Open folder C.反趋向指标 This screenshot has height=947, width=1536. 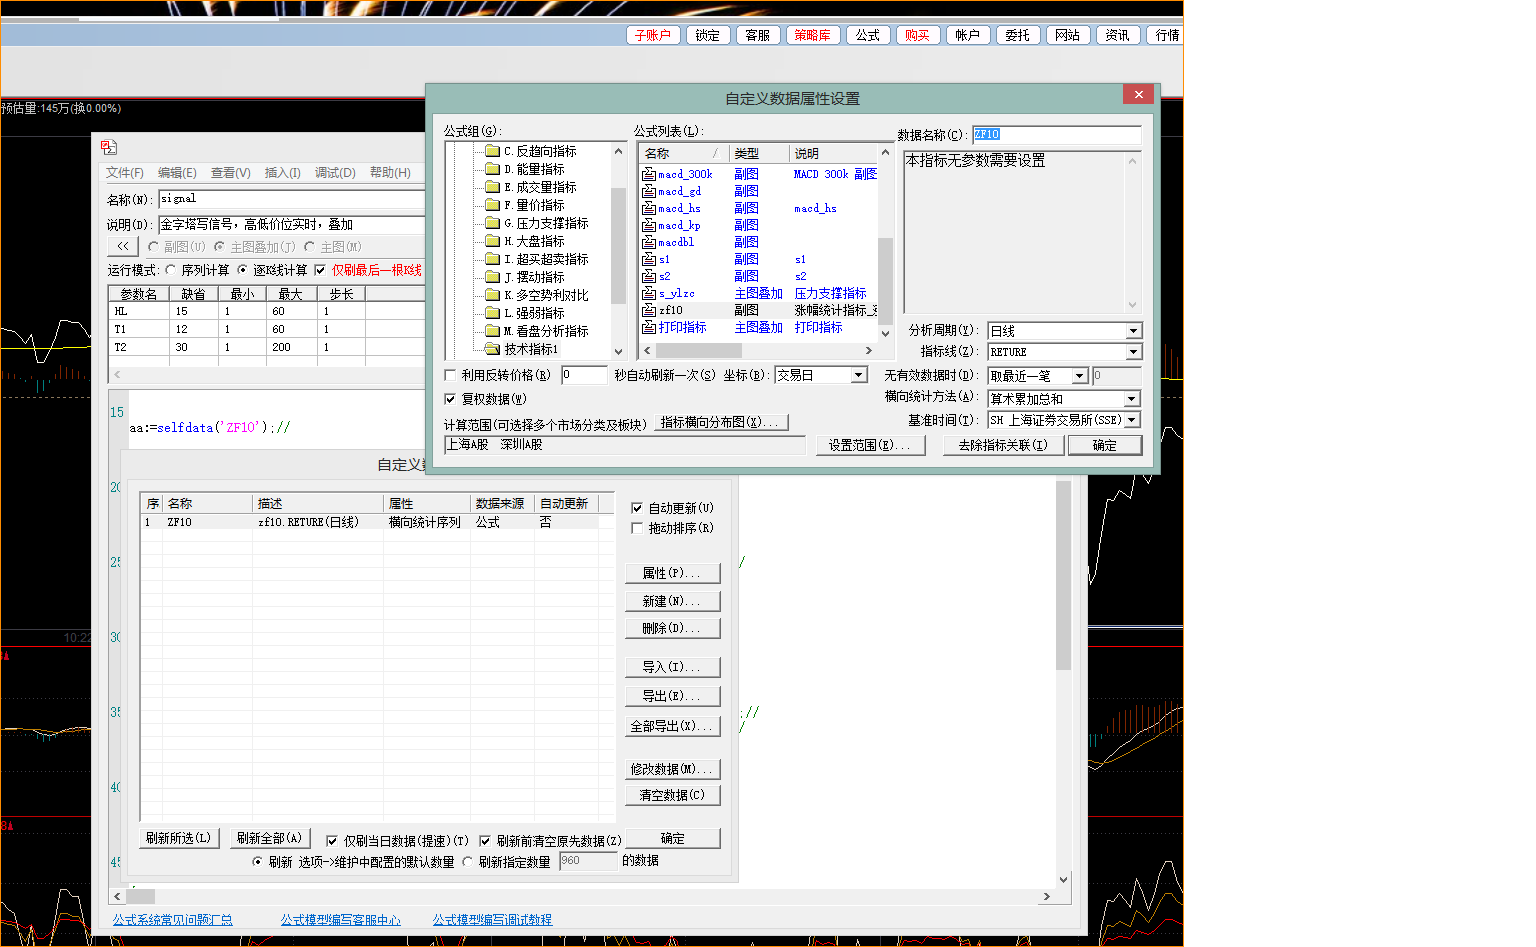492,151
